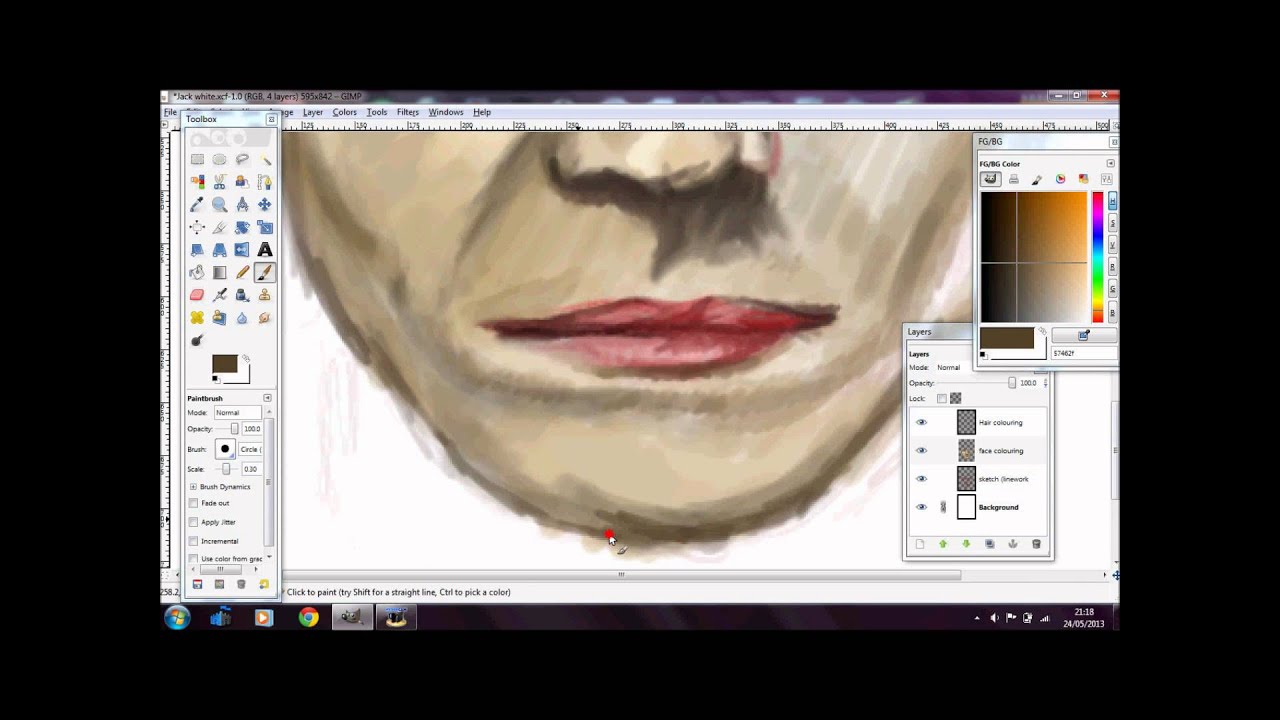
Task: Click the vertical hue rainbow strip
Action: click(1097, 257)
